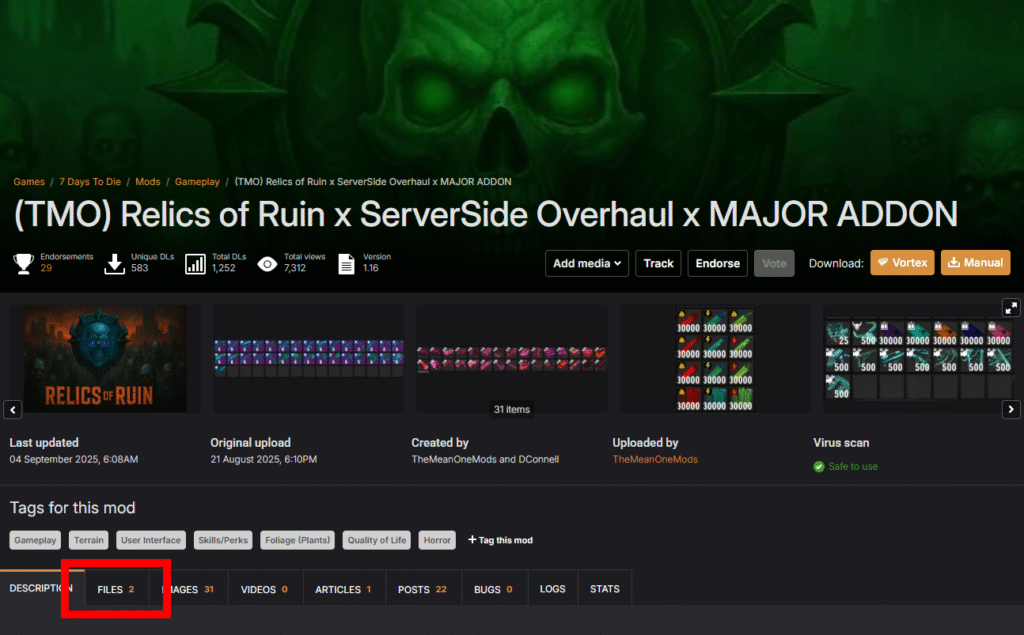Go to next gallery image
Image resolution: width=1024 pixels, height=635 pixels.
click(1011, 410)
